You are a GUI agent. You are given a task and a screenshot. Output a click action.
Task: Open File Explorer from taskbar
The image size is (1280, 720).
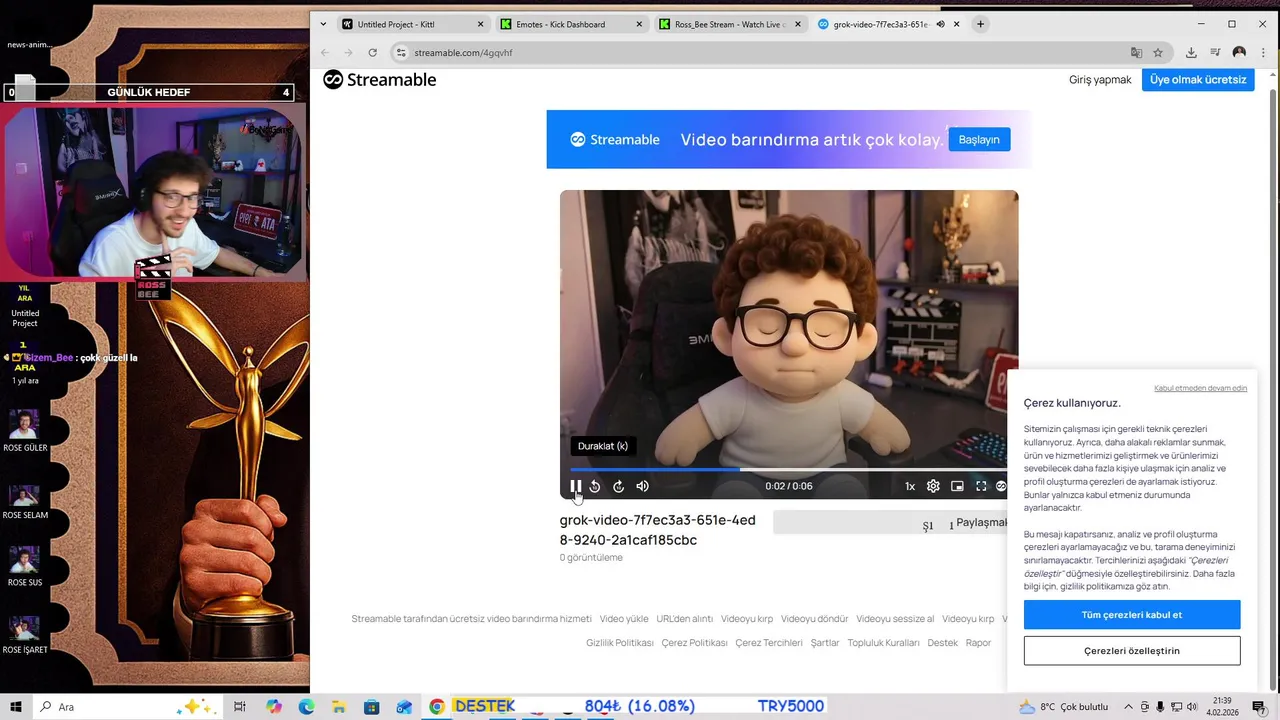(339, 707)
